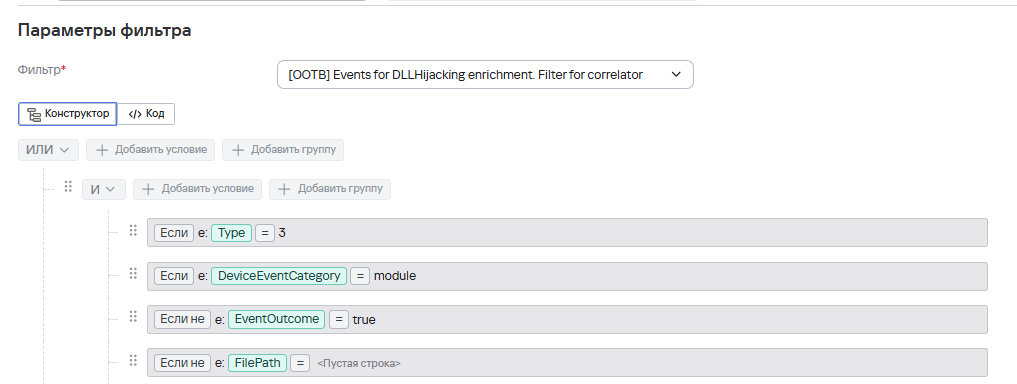
Task: Switch to the Код tab
Action: pyautogui.click(x=146, y=114)
